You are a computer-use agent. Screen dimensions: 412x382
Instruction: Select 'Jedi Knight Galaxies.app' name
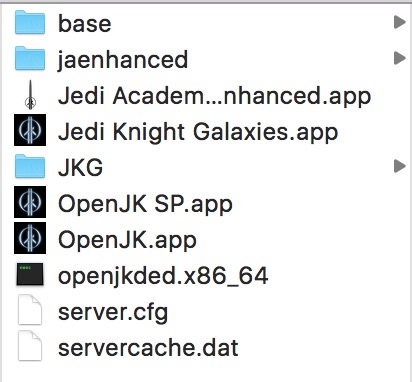[x=198, y=132]
